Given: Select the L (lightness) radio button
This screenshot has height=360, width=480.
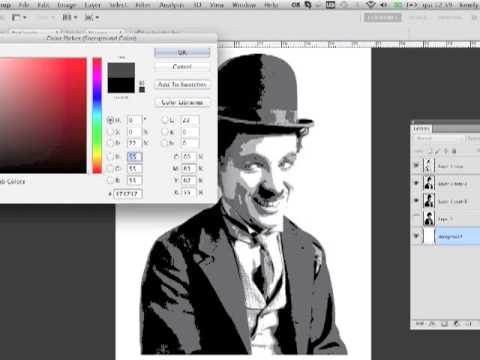Looking at the screenshot, I should point(164,120).
